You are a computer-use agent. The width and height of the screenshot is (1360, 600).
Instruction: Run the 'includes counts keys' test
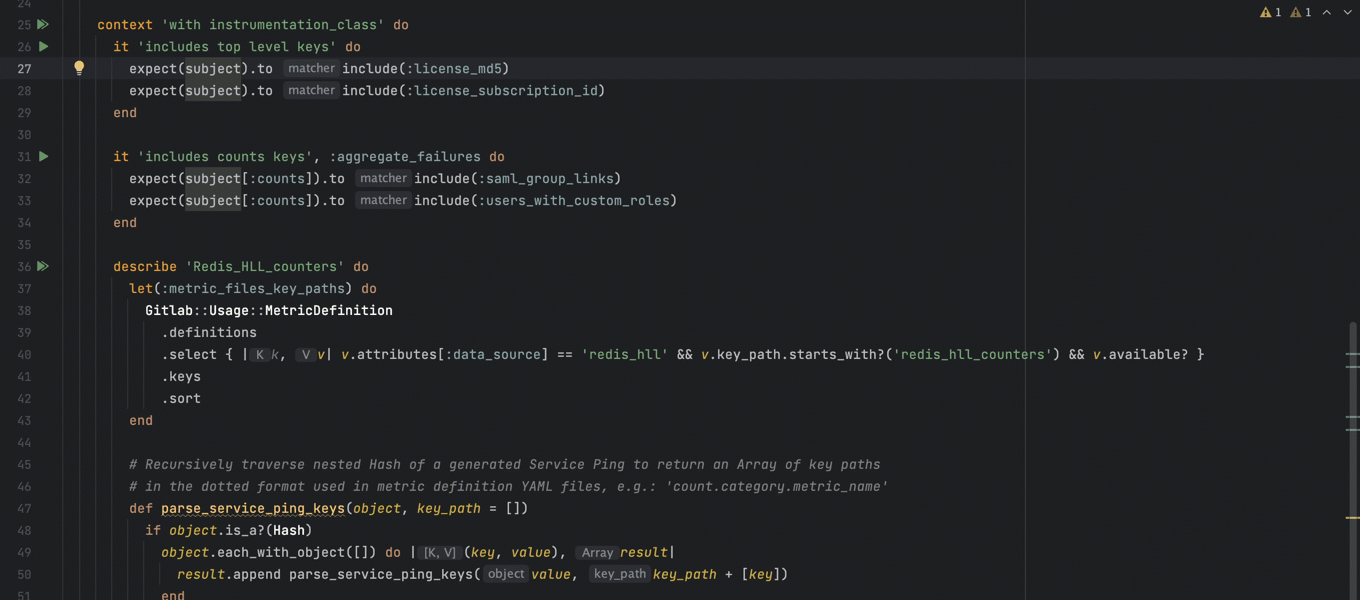[43, 157]
